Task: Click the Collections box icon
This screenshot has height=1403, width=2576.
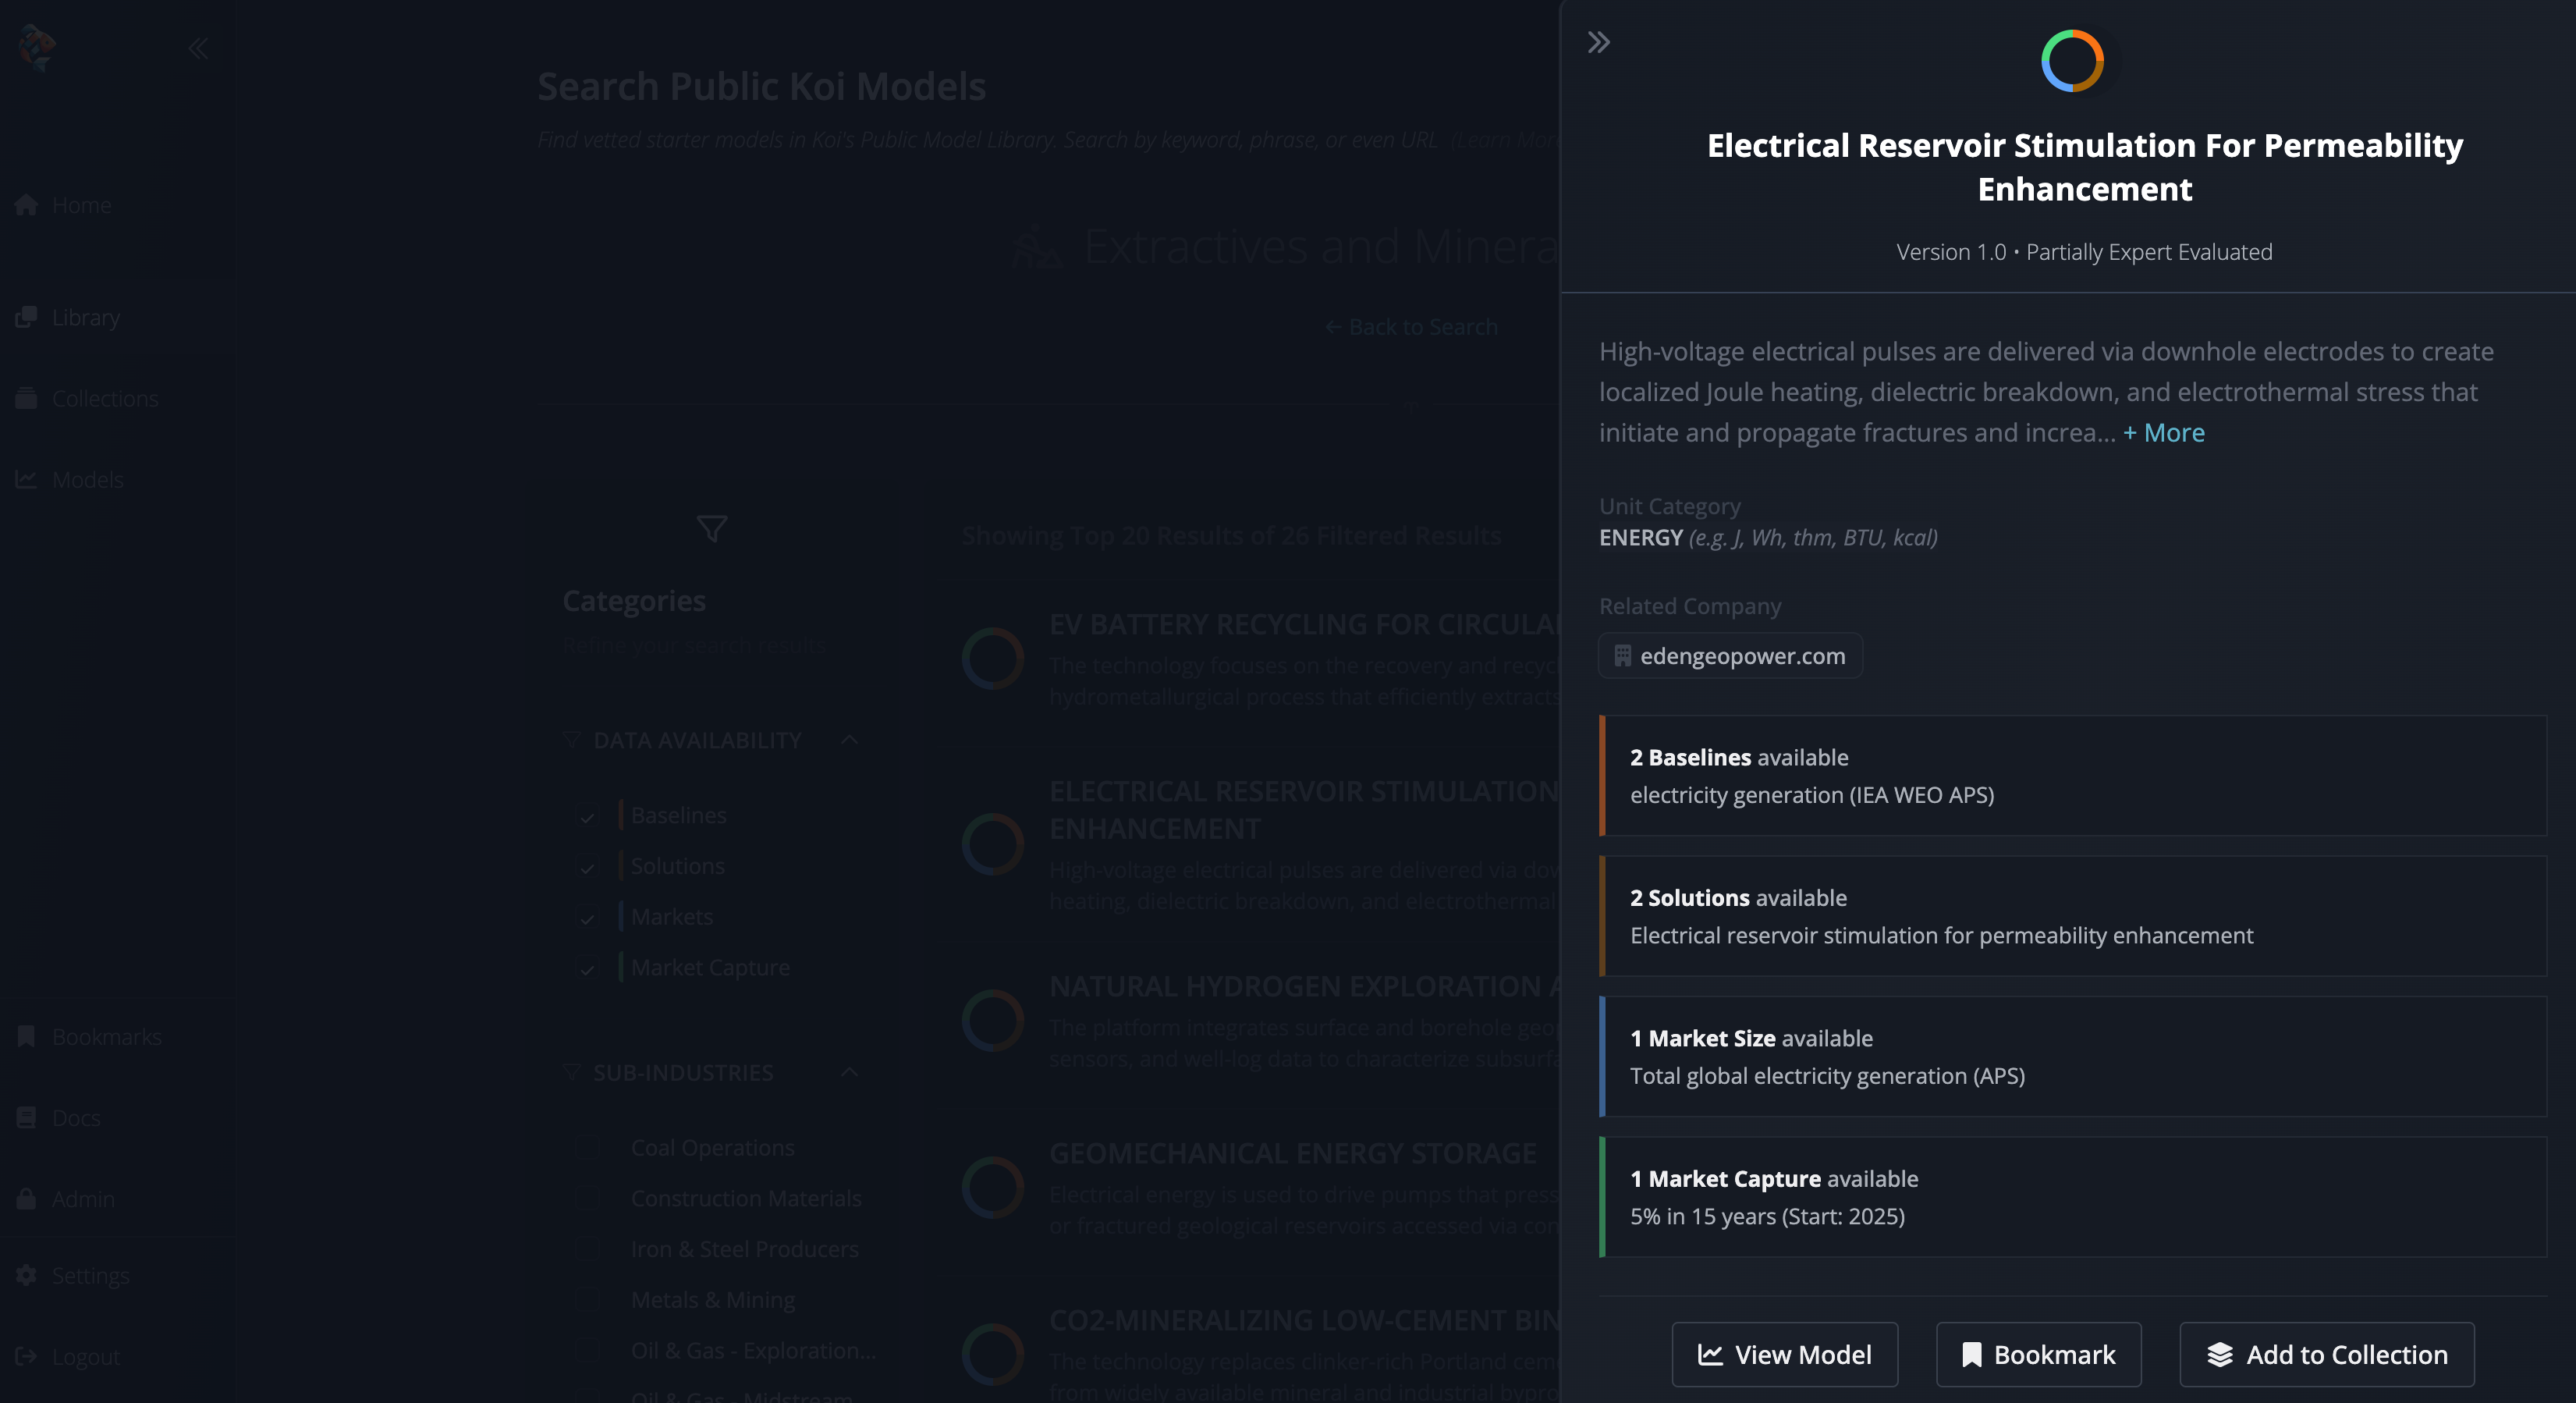Action: coord(26,398)
